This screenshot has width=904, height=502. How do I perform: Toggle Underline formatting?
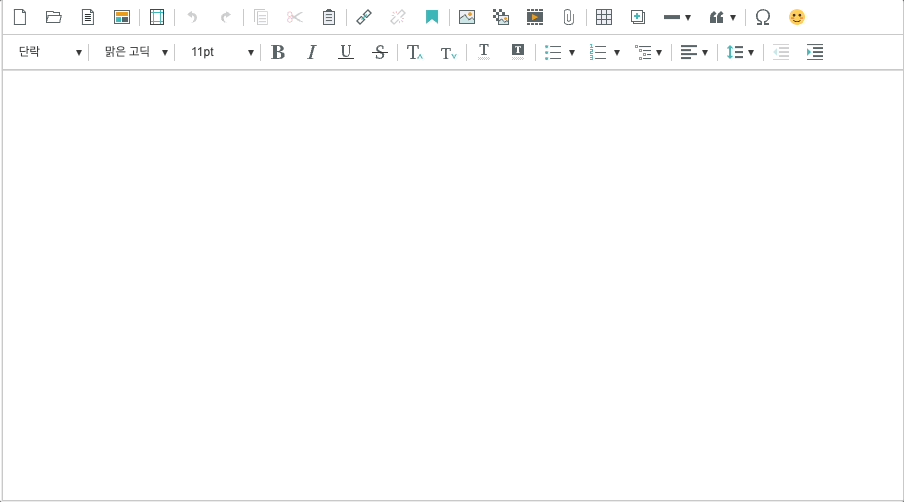[345, 52]
